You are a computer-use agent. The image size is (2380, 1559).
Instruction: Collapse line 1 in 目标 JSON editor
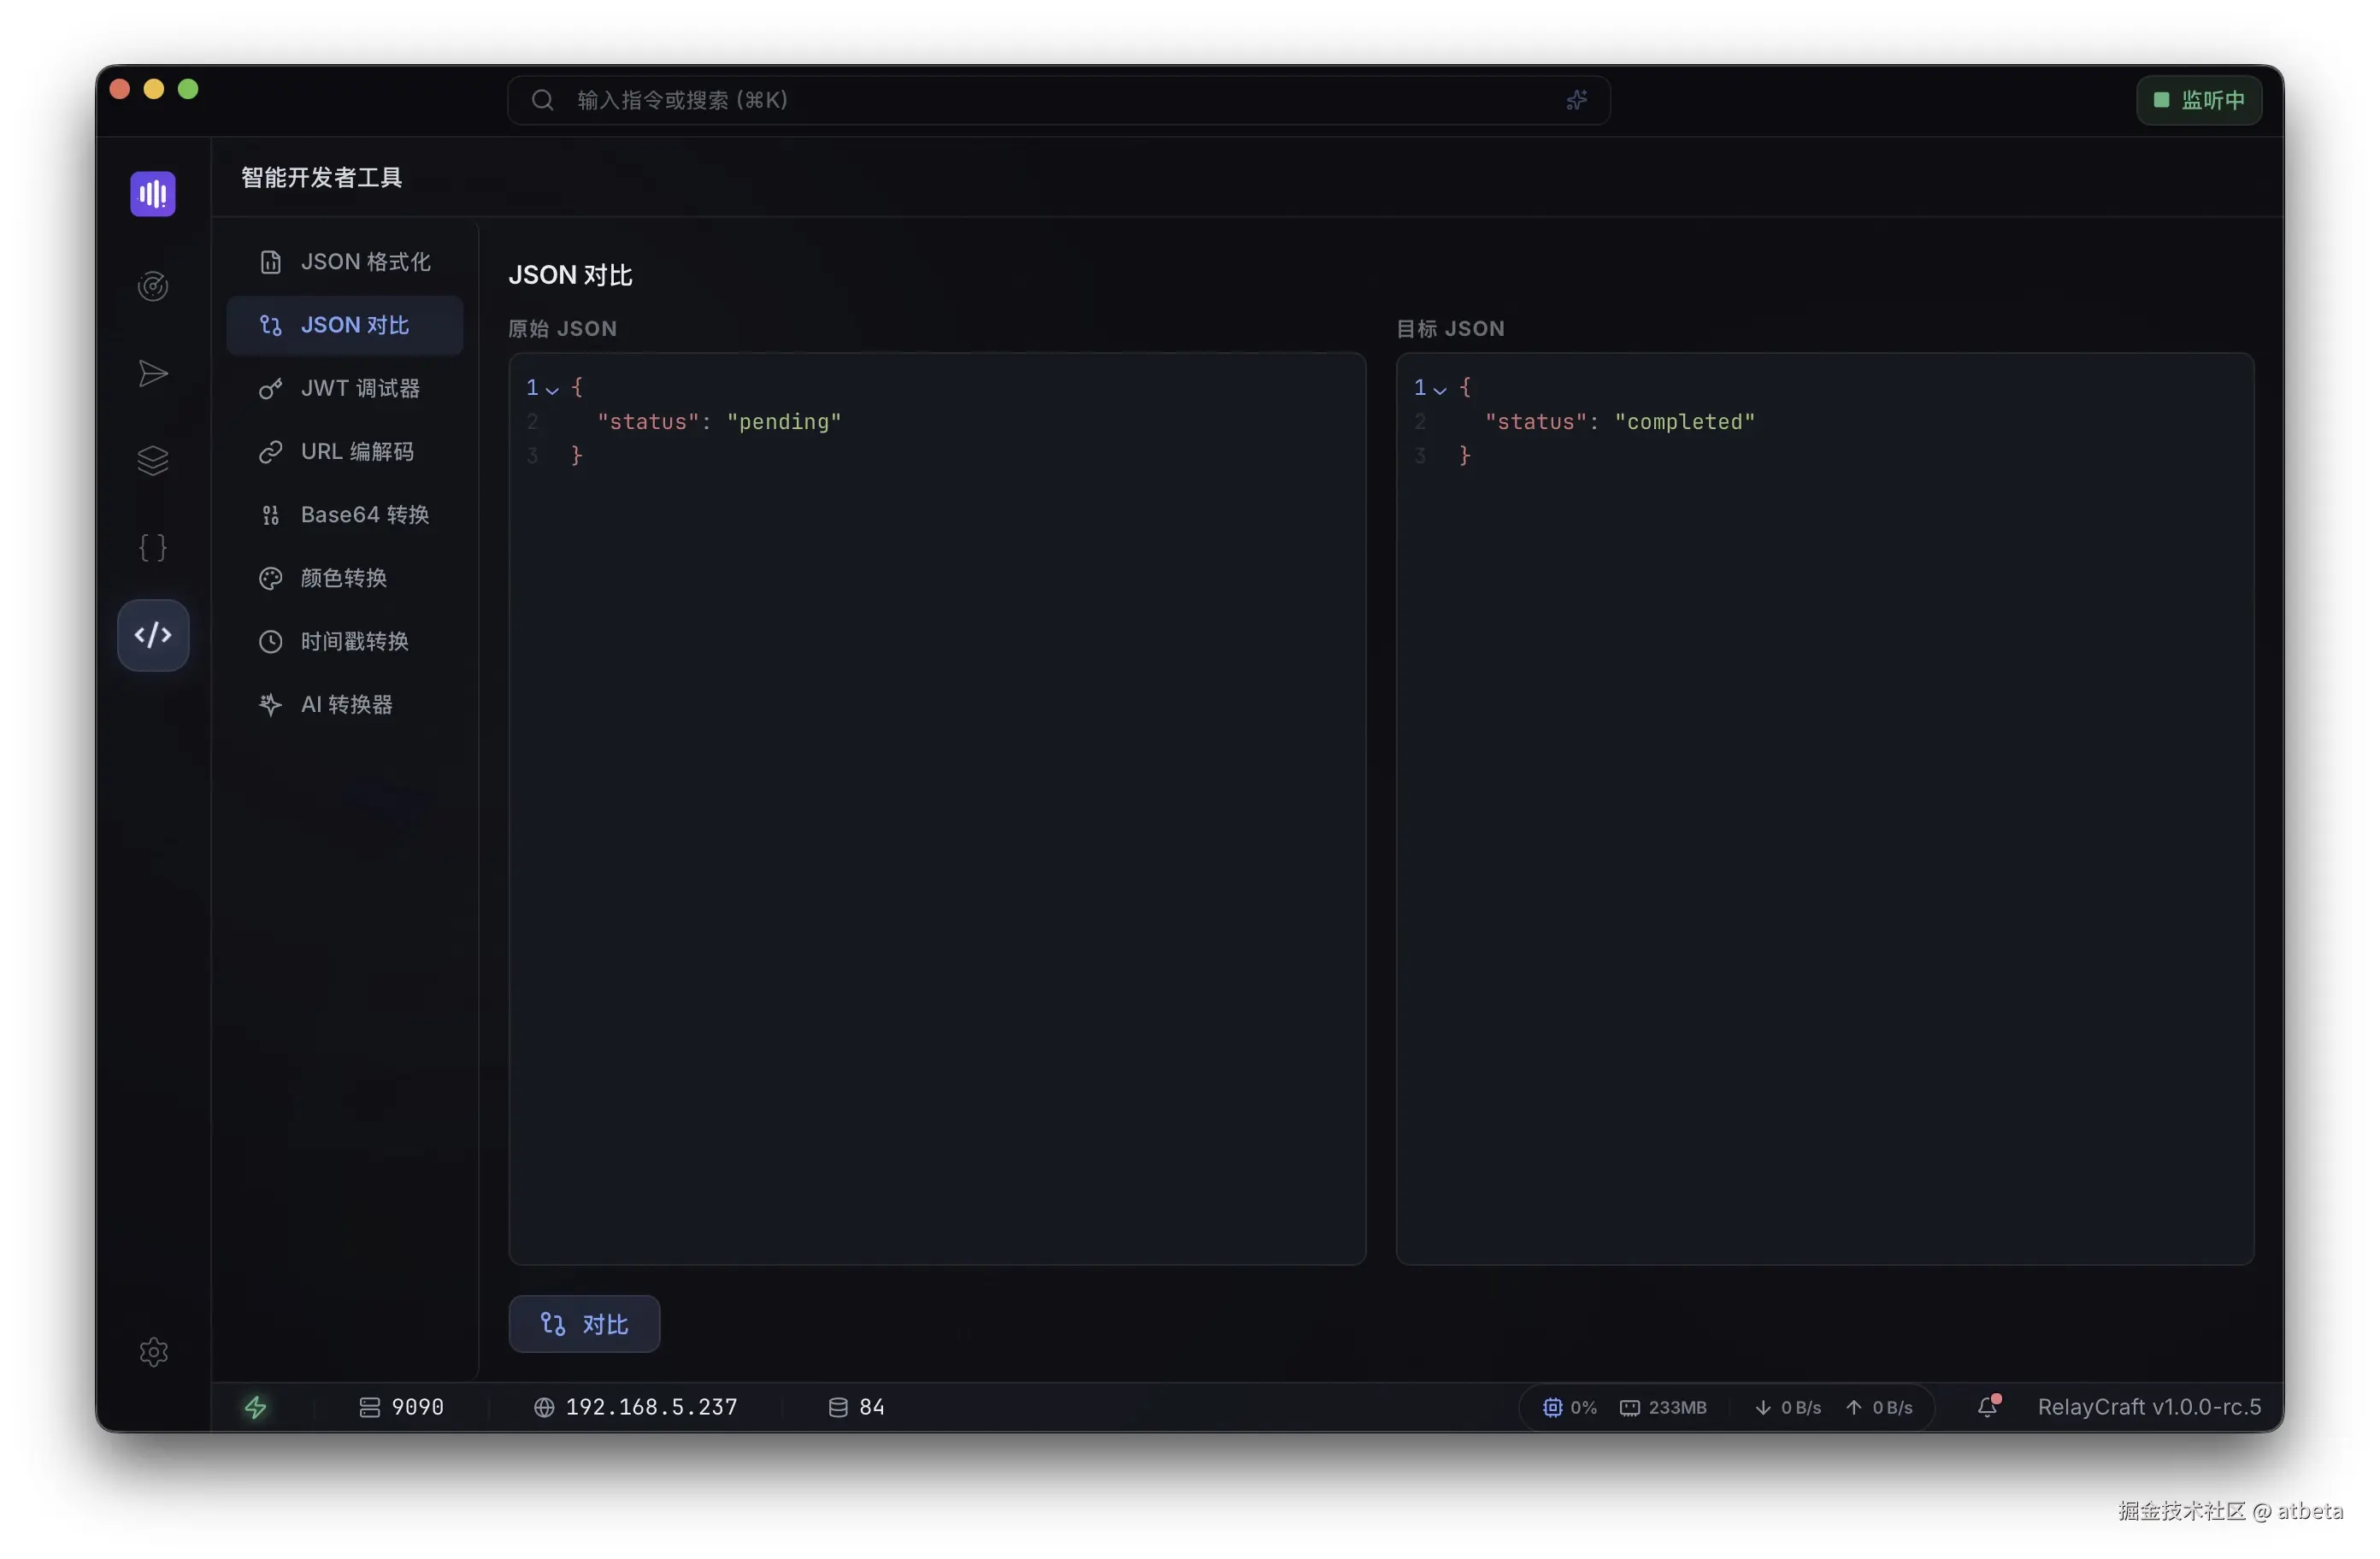[x=1439, y=390]
